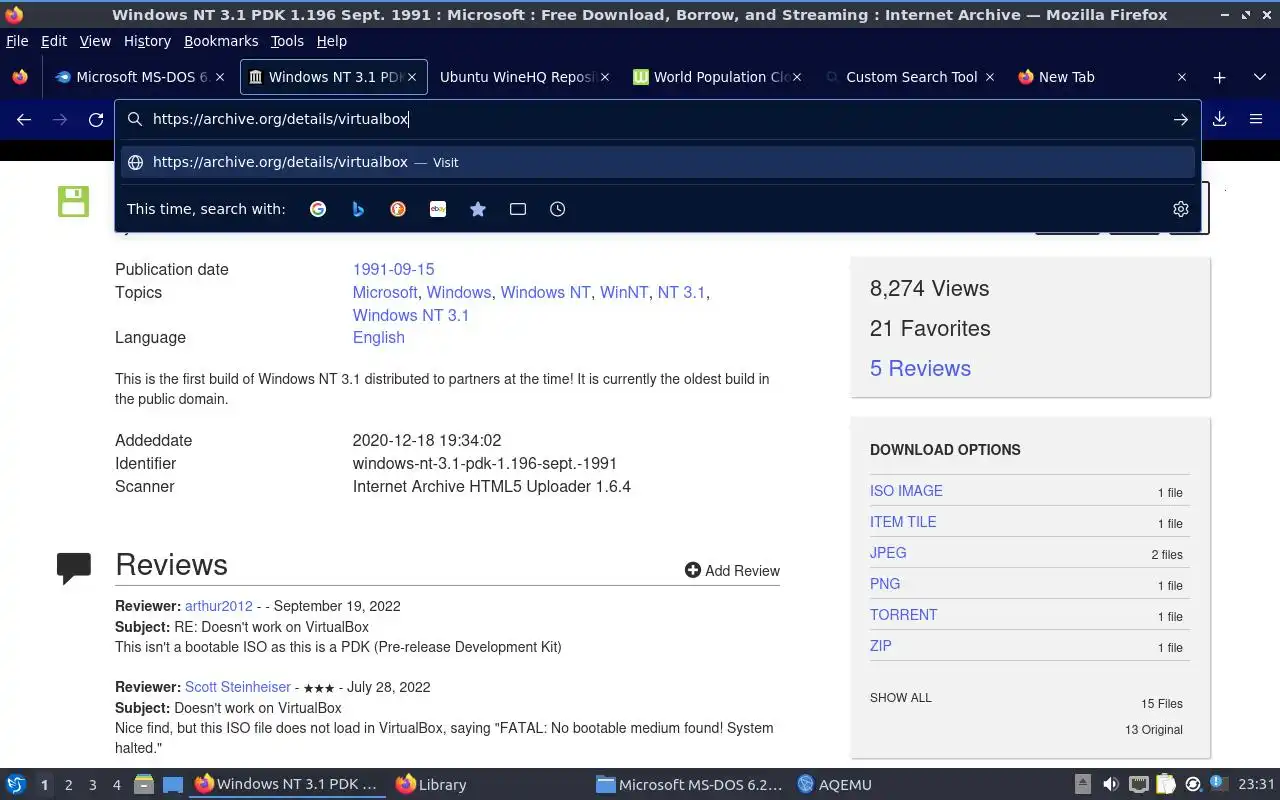Image resolution: width=1280 pixels, height=800 pixels.
Task: Download the PNG option
Action: click(885, 584)
